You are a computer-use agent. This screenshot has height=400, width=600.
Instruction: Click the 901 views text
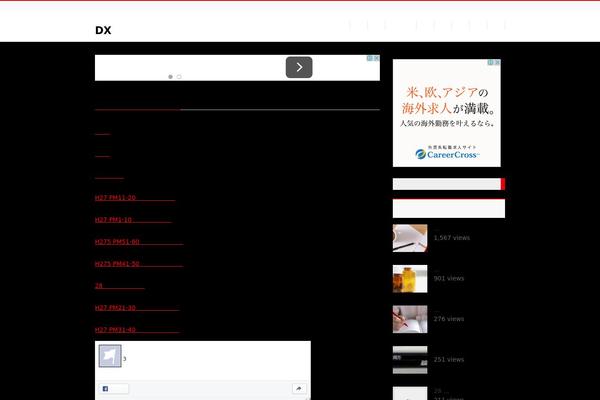click(448, 278)
